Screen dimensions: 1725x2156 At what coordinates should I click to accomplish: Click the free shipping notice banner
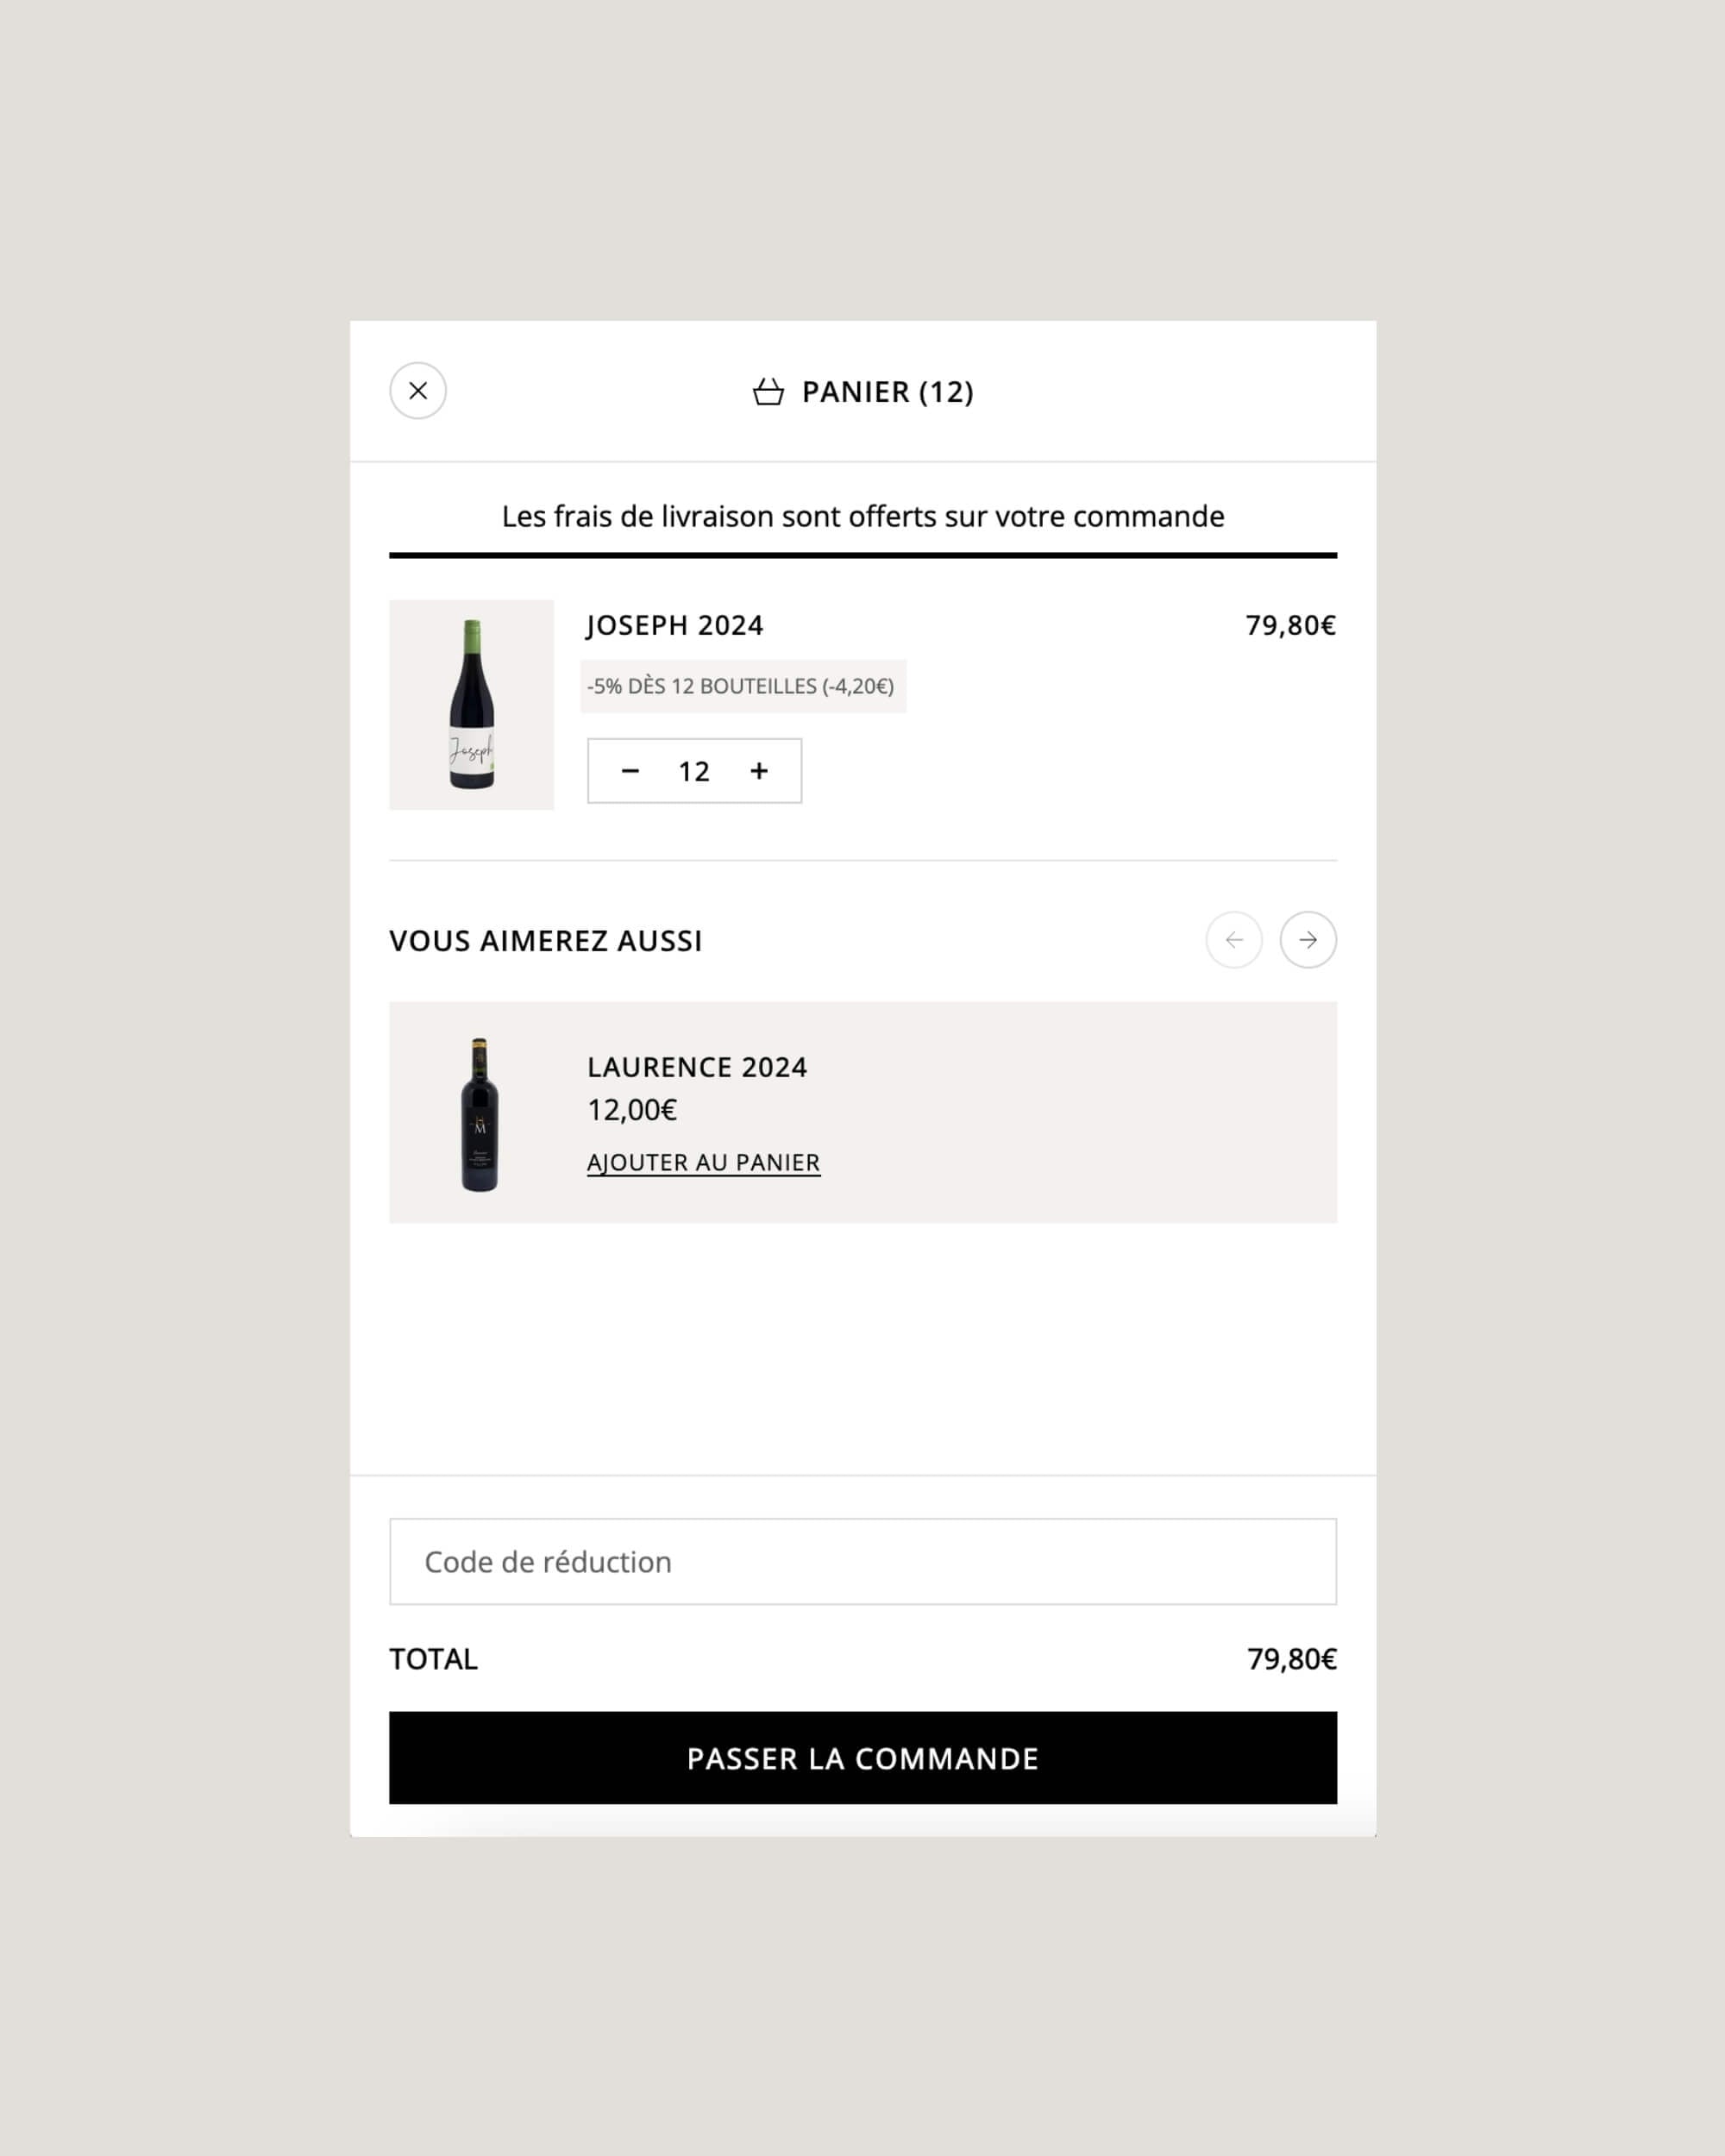(862, 516)
